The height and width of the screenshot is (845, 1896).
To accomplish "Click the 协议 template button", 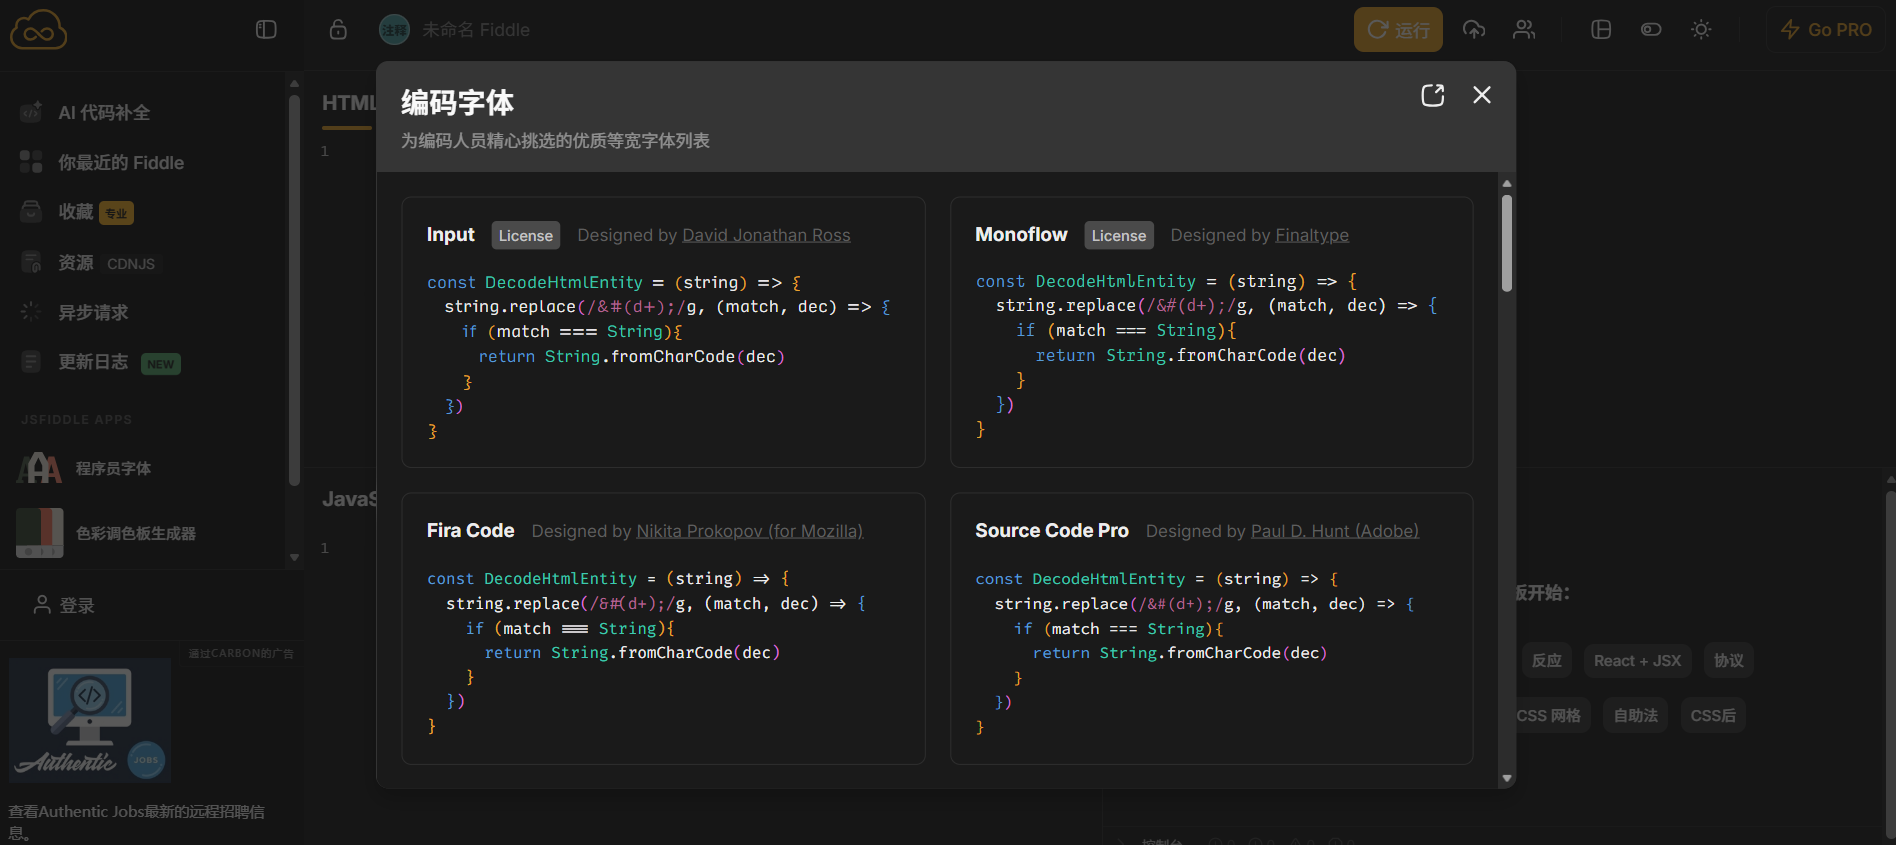I will [1729, 661].
